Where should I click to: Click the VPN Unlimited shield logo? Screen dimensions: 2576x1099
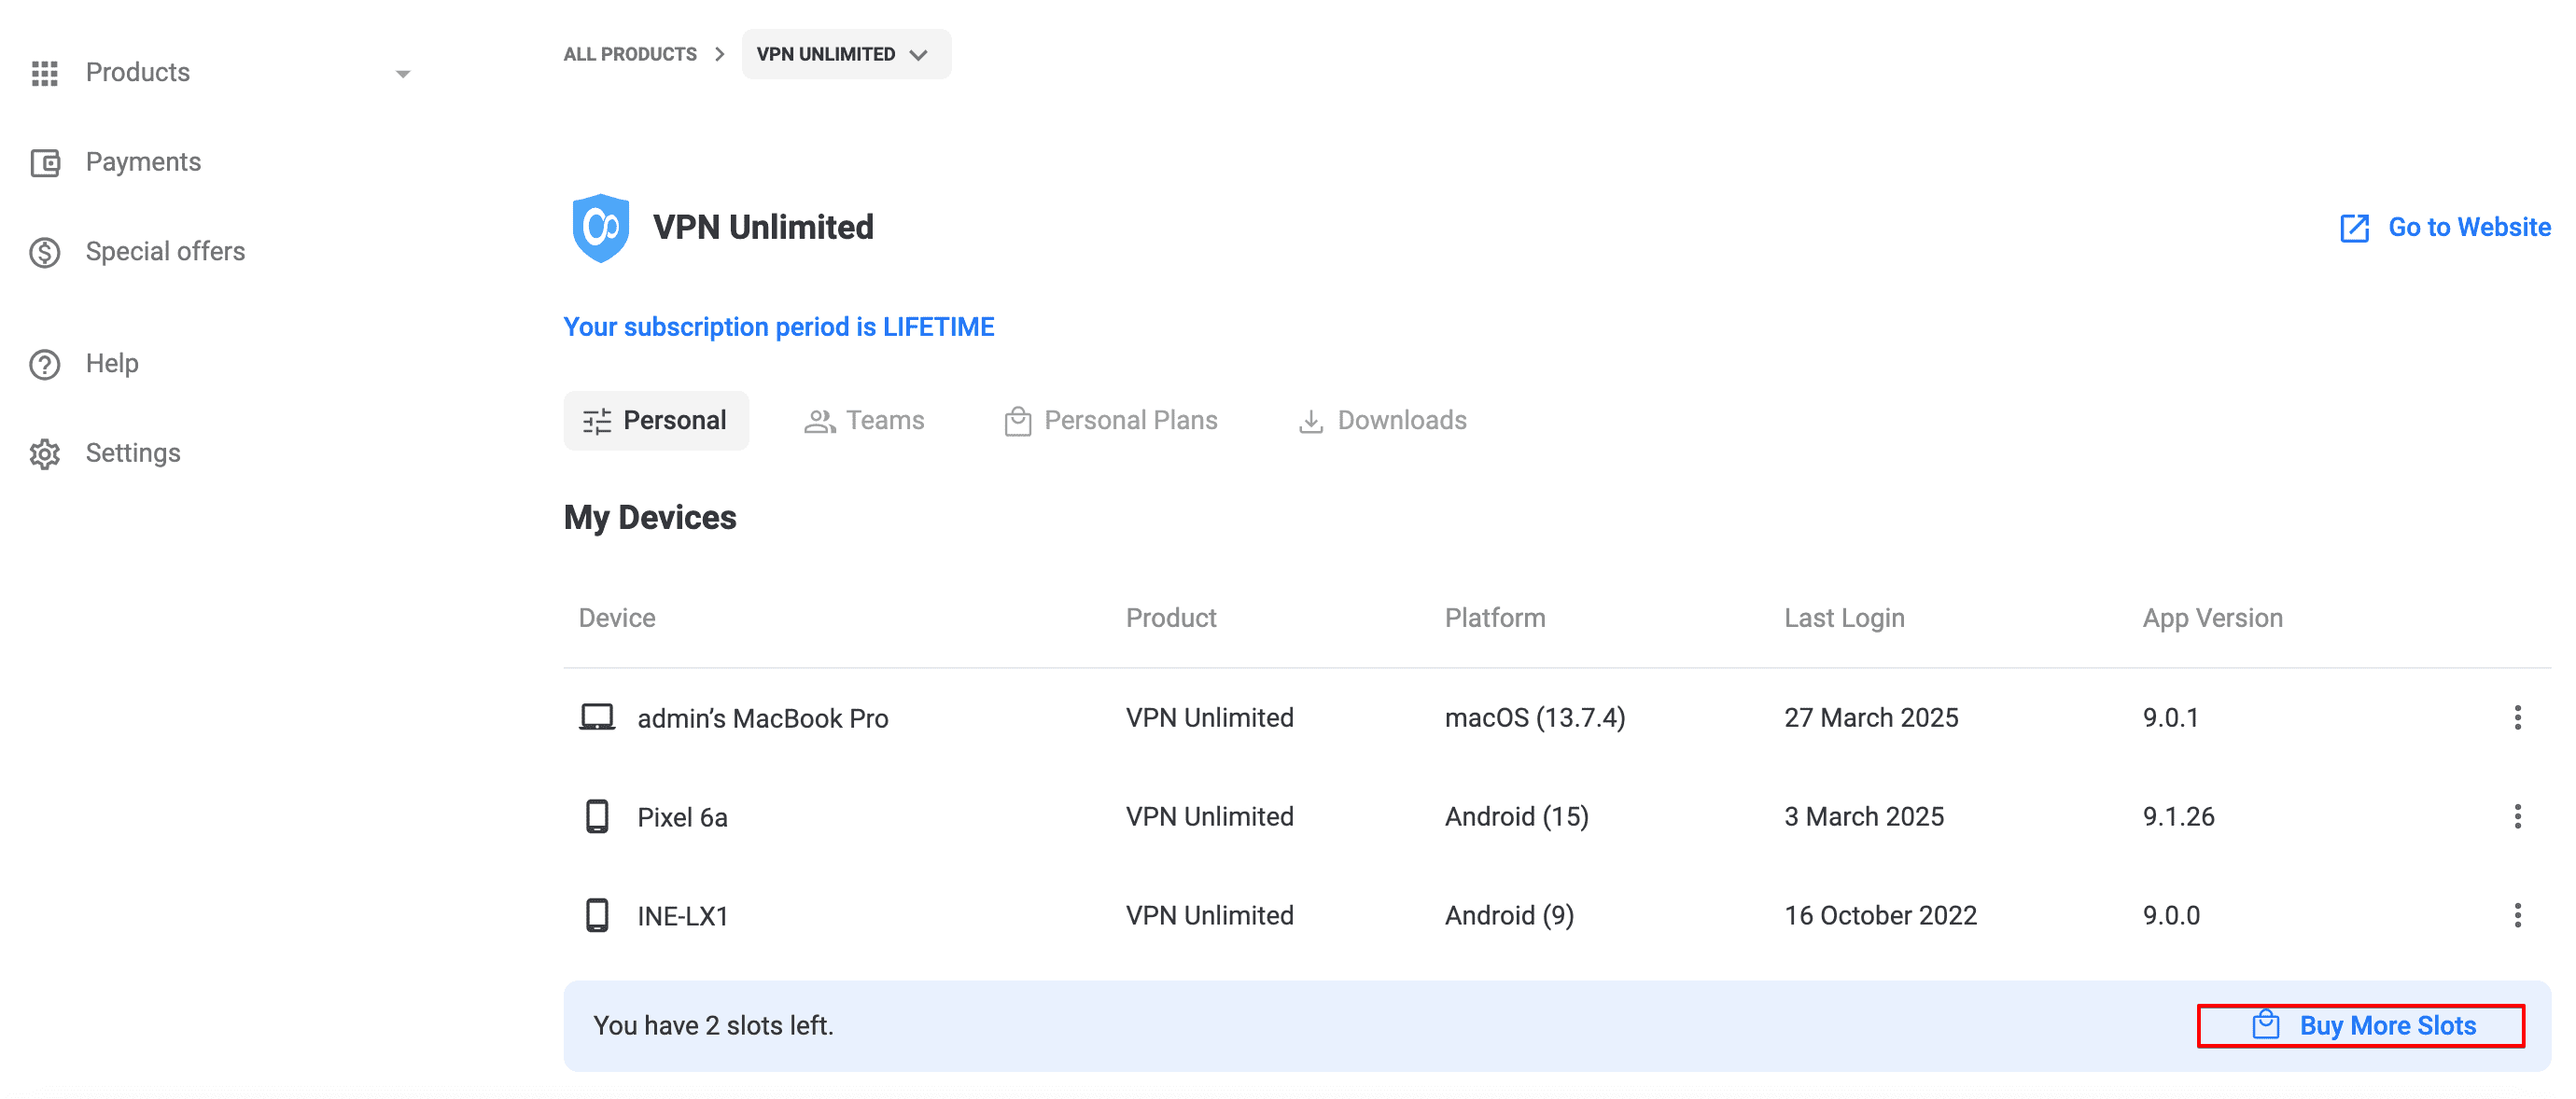(x=600, y=228)
